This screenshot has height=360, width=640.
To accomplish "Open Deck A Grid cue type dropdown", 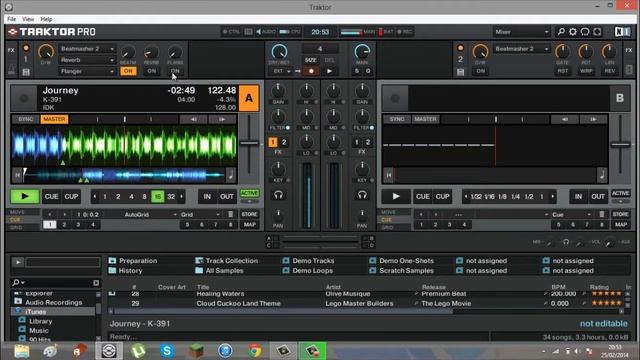I will point(200,214).
